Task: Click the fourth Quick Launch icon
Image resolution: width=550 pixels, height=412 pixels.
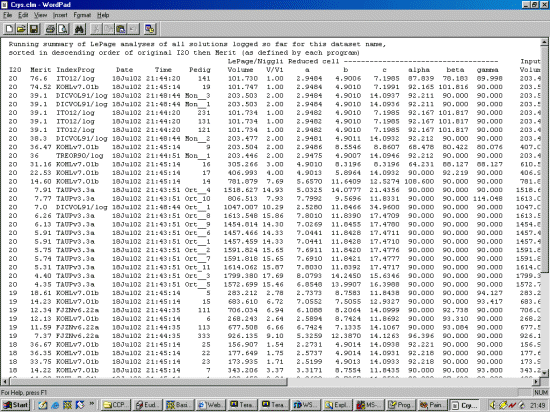Action: [80, 405]
